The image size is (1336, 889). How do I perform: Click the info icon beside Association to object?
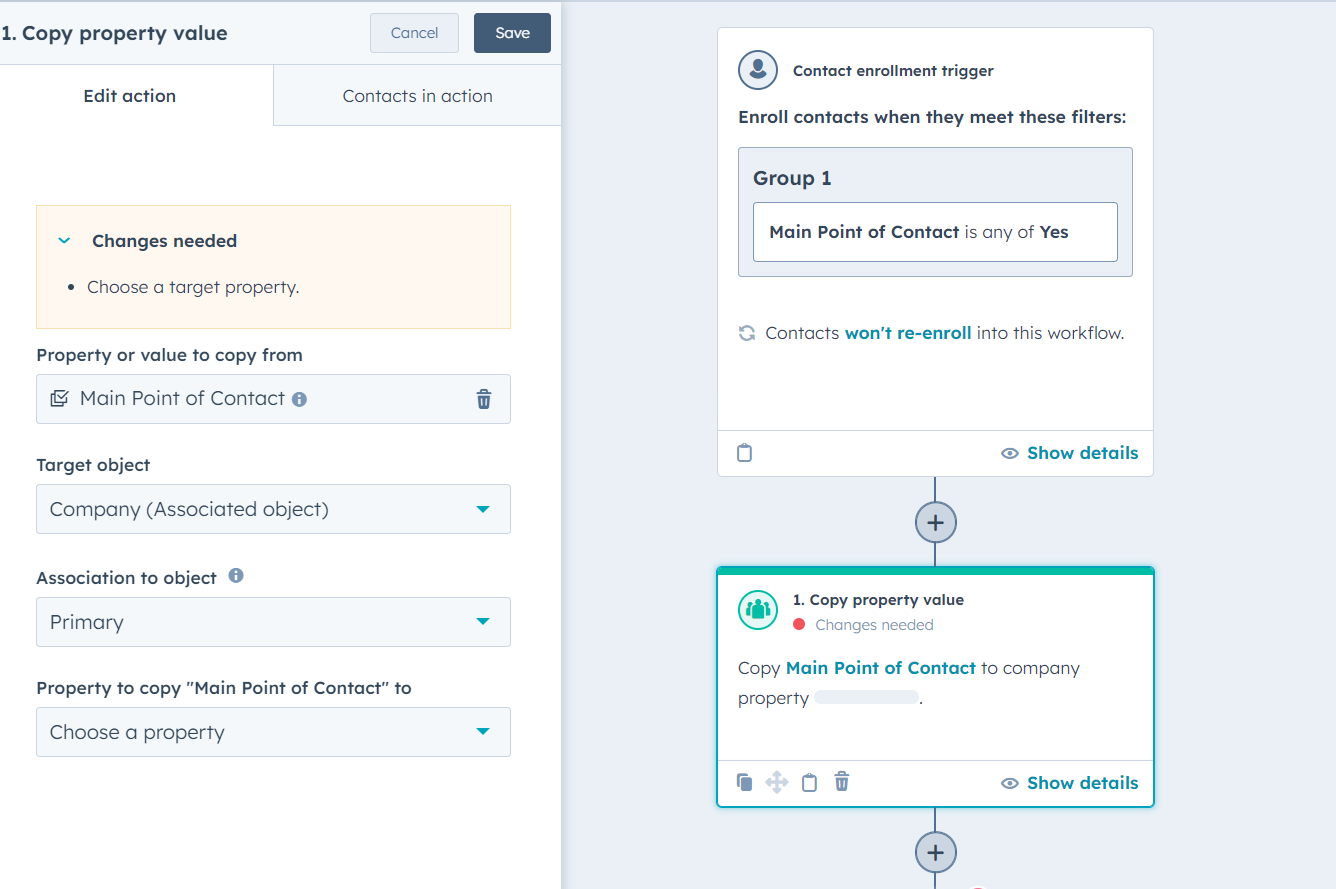click(235, 576)
